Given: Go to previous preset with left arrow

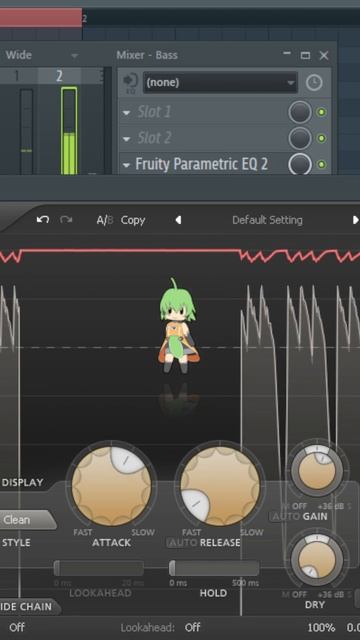Looking at the screenshot, I should click(178, 220).
